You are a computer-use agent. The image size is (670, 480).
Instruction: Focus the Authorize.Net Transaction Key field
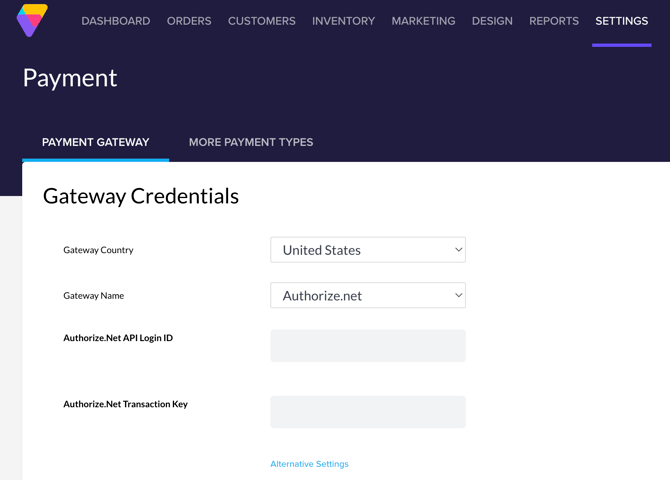point(368,412)
